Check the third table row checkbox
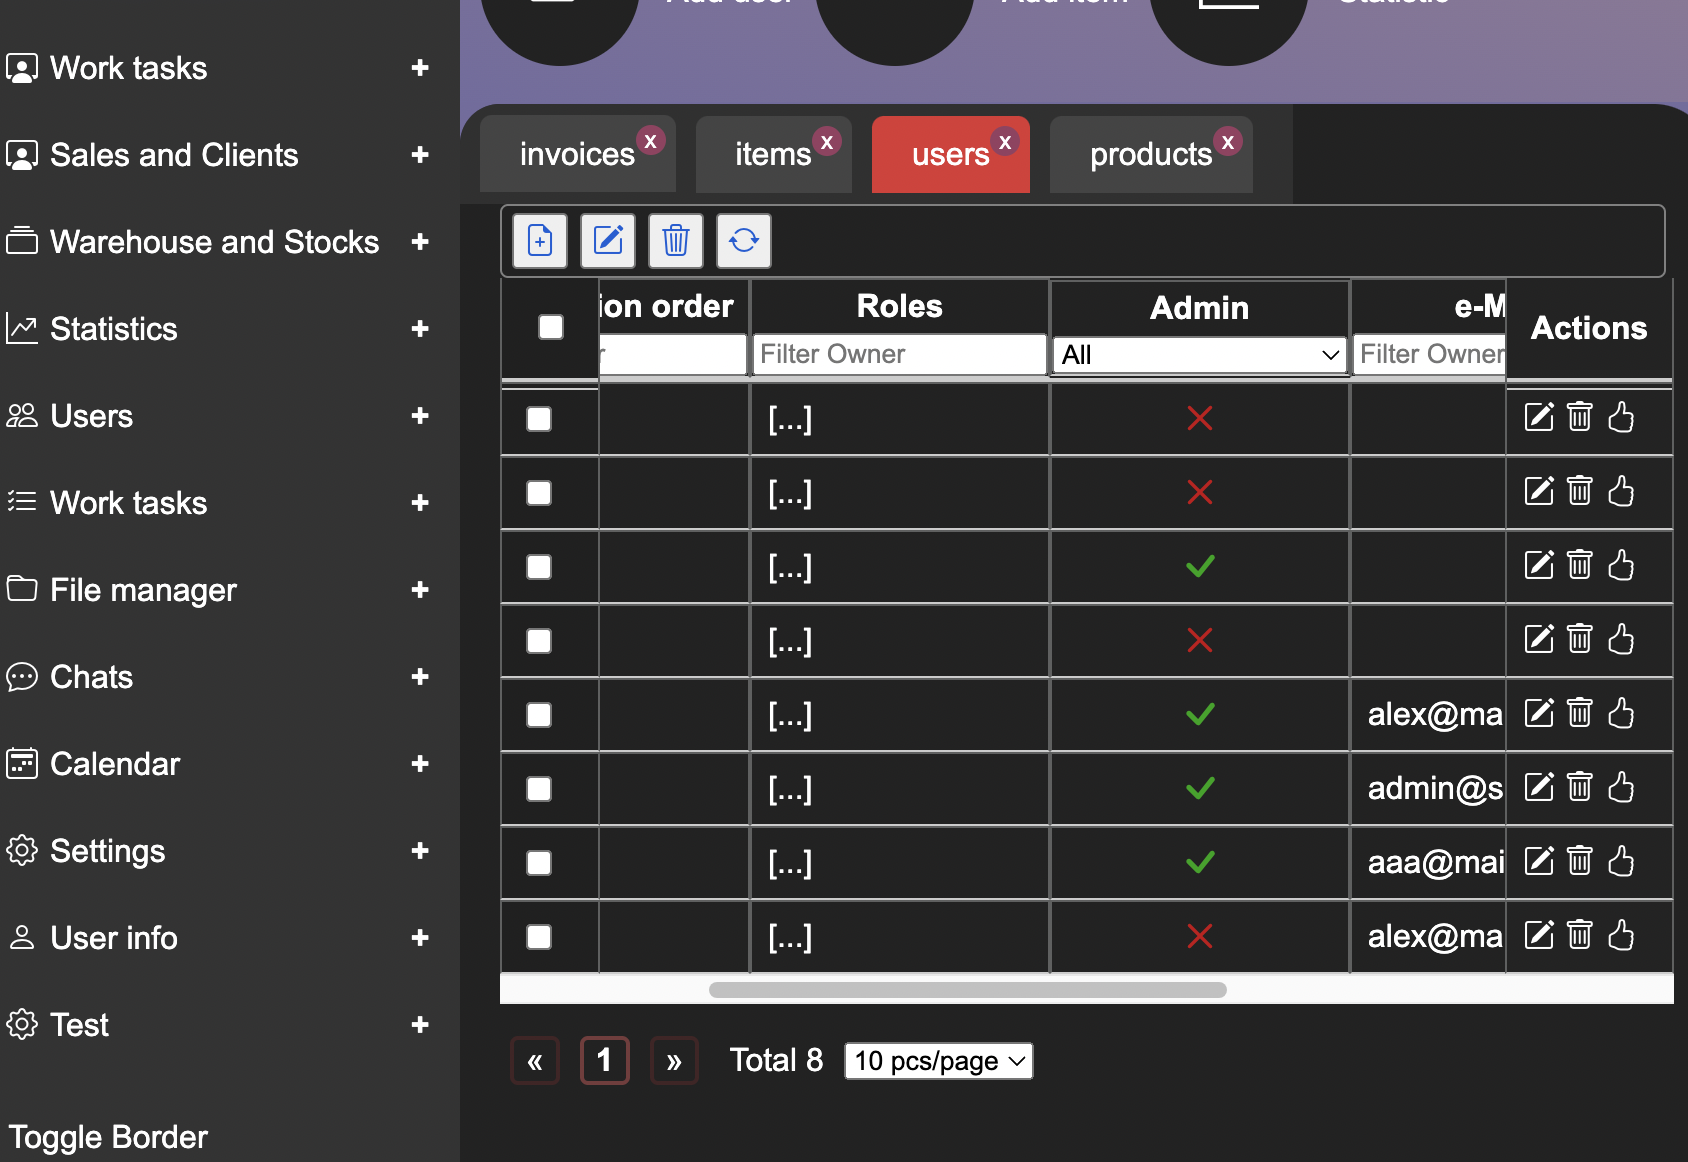1688x1162 pixels. (539, 567)
